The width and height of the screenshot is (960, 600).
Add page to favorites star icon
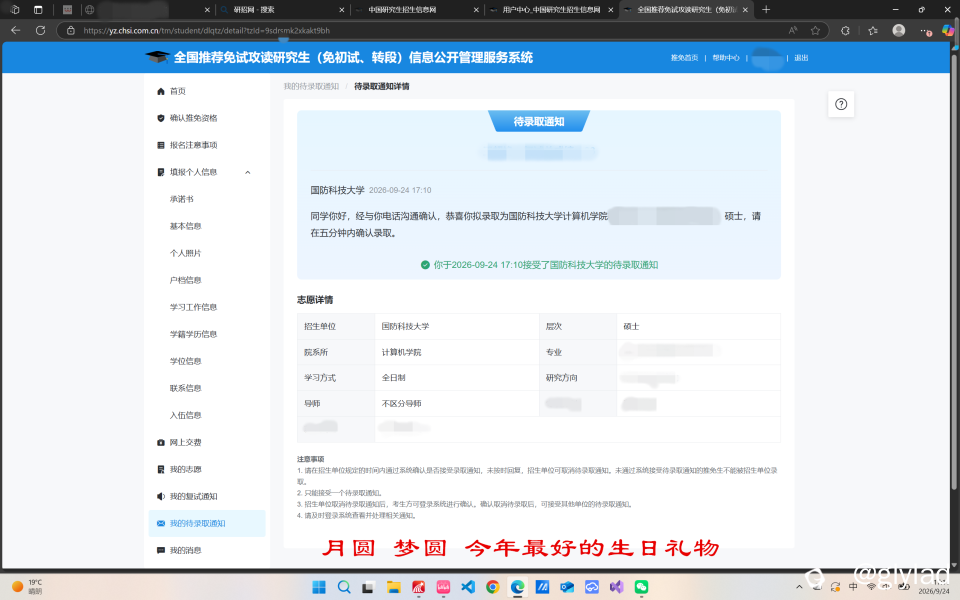click(x=815, y=30)
